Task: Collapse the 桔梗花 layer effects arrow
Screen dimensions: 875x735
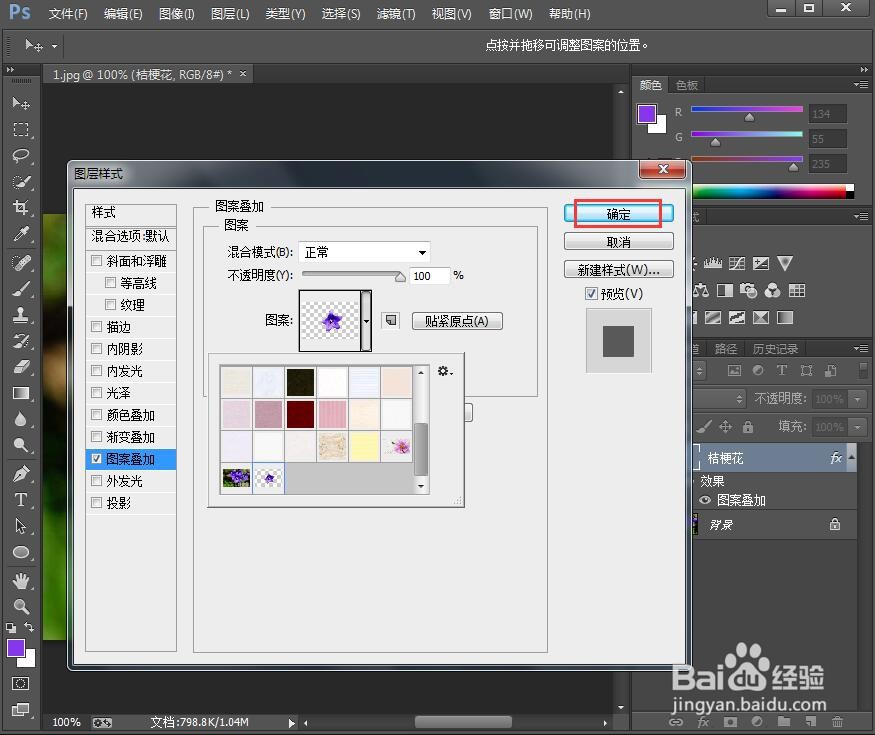Action: (x=852, y=457)
